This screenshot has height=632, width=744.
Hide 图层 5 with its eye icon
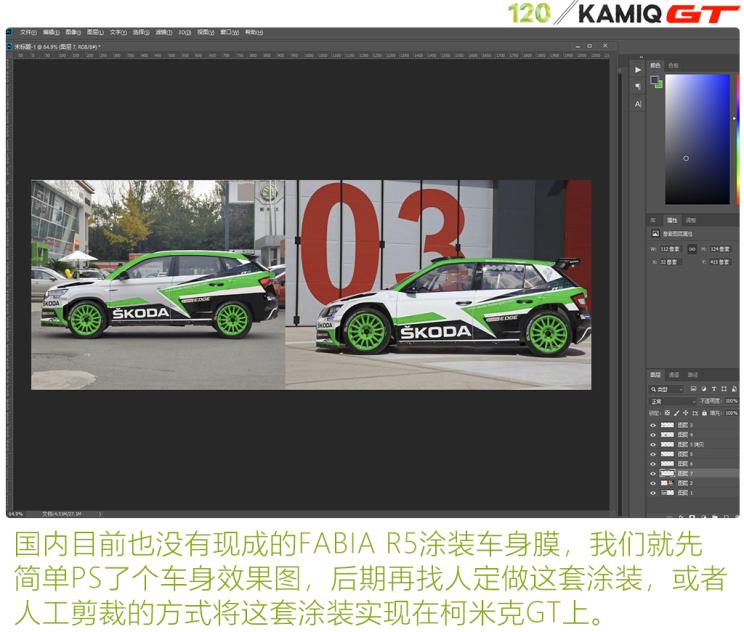pos(653,455)
